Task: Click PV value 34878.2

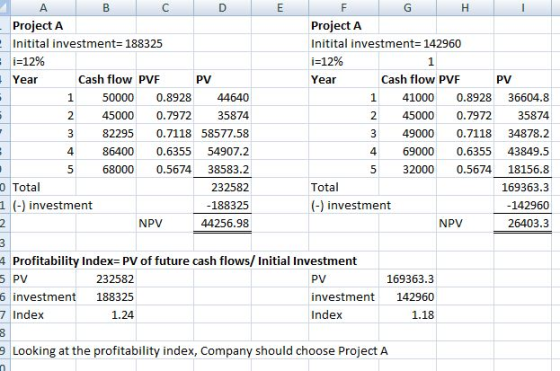Action: pyautogui.click(x=529, y=134)
